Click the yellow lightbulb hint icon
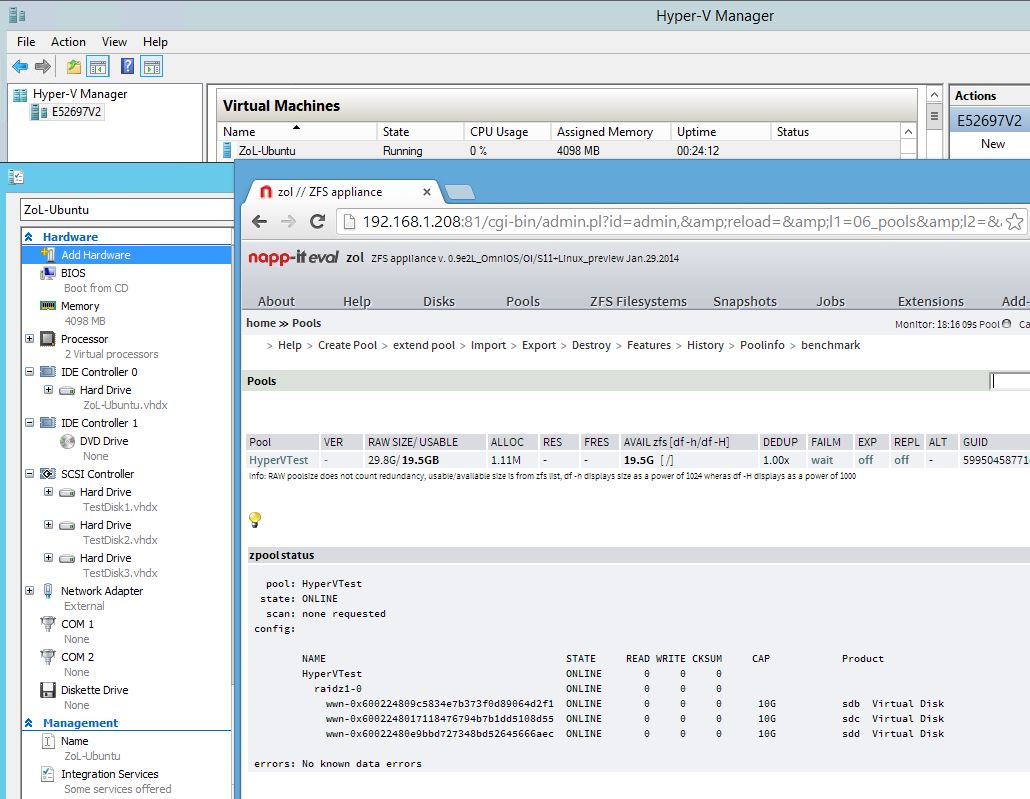Screen dimensions: 1030x799 (x=255, y=520)
